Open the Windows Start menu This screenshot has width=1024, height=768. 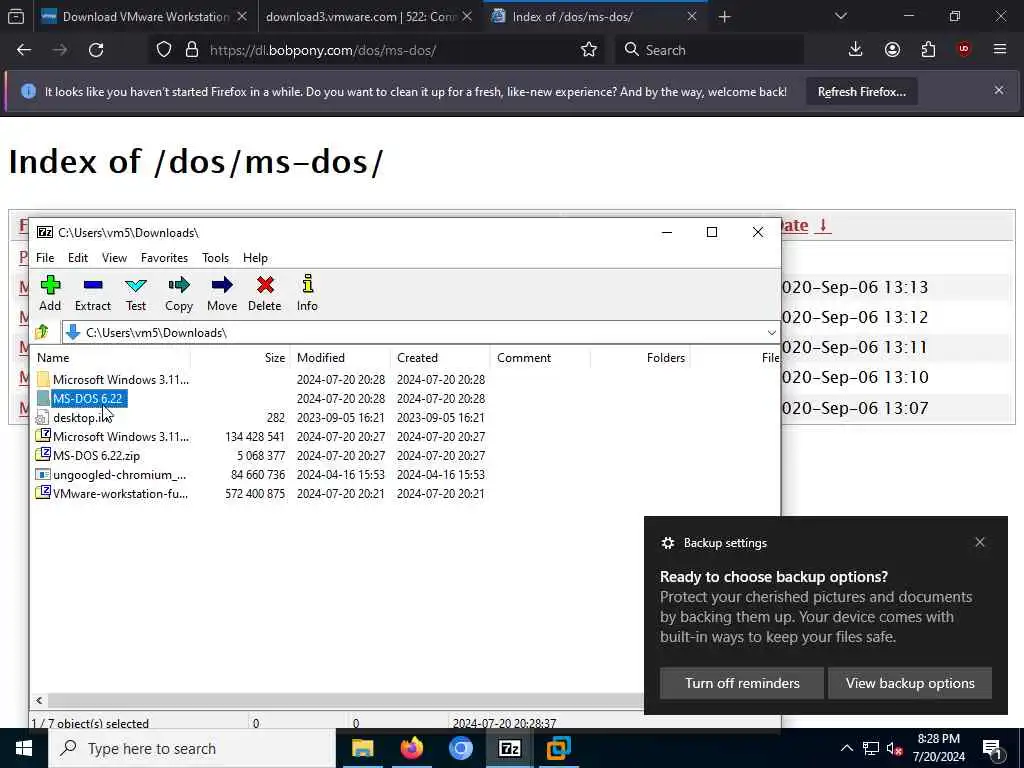(24, 748)
